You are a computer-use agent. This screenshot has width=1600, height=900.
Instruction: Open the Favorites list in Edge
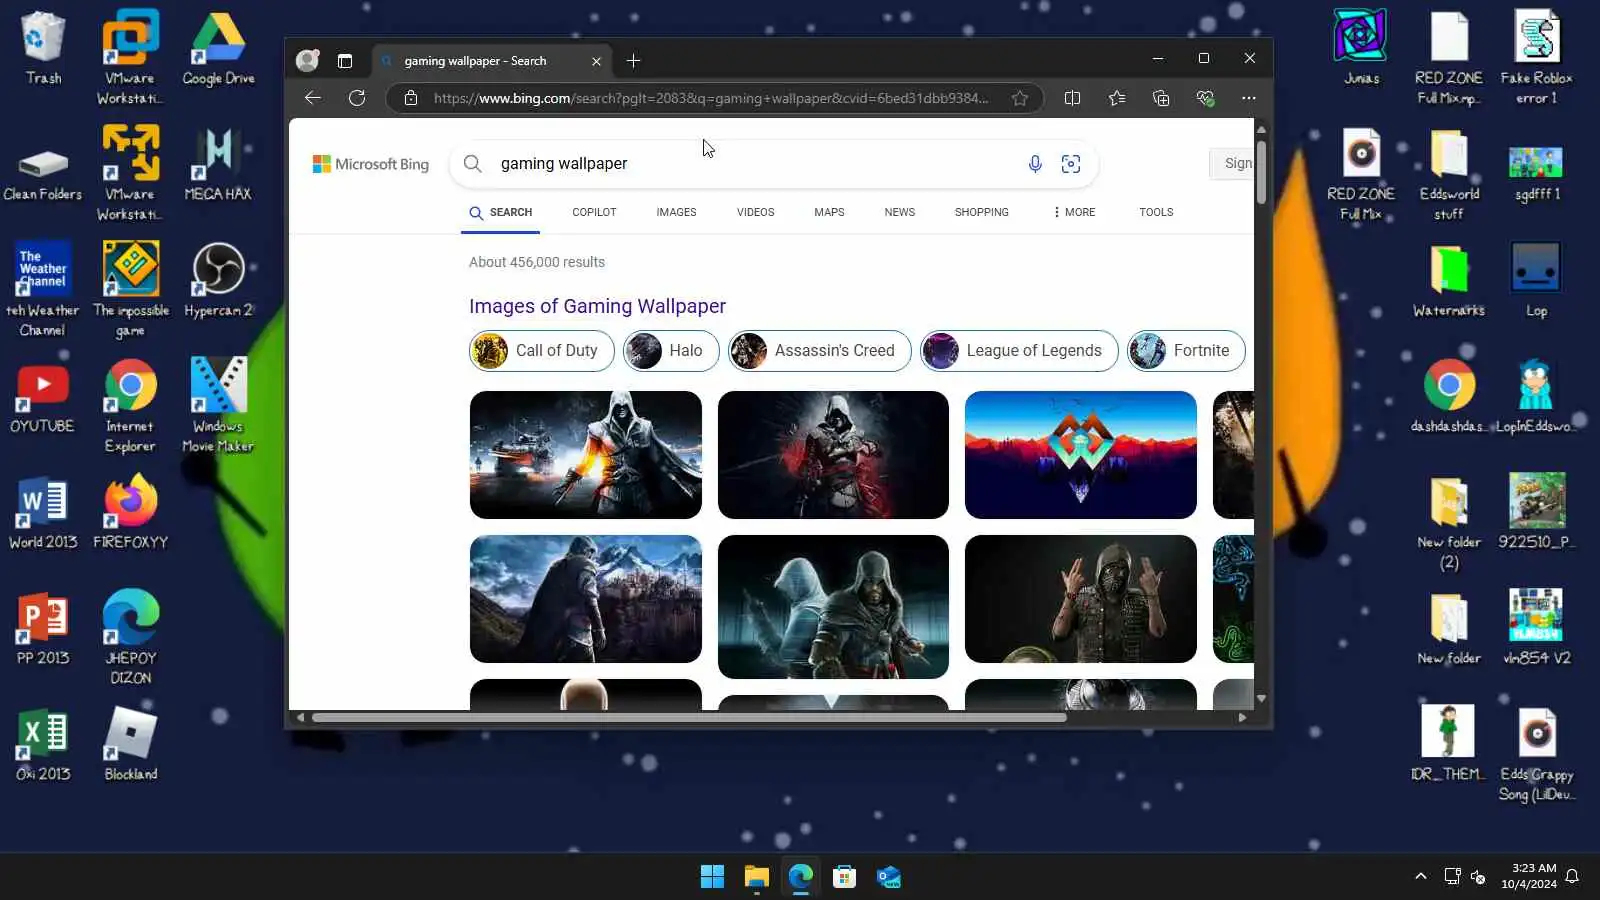[x=1117, y=98]
